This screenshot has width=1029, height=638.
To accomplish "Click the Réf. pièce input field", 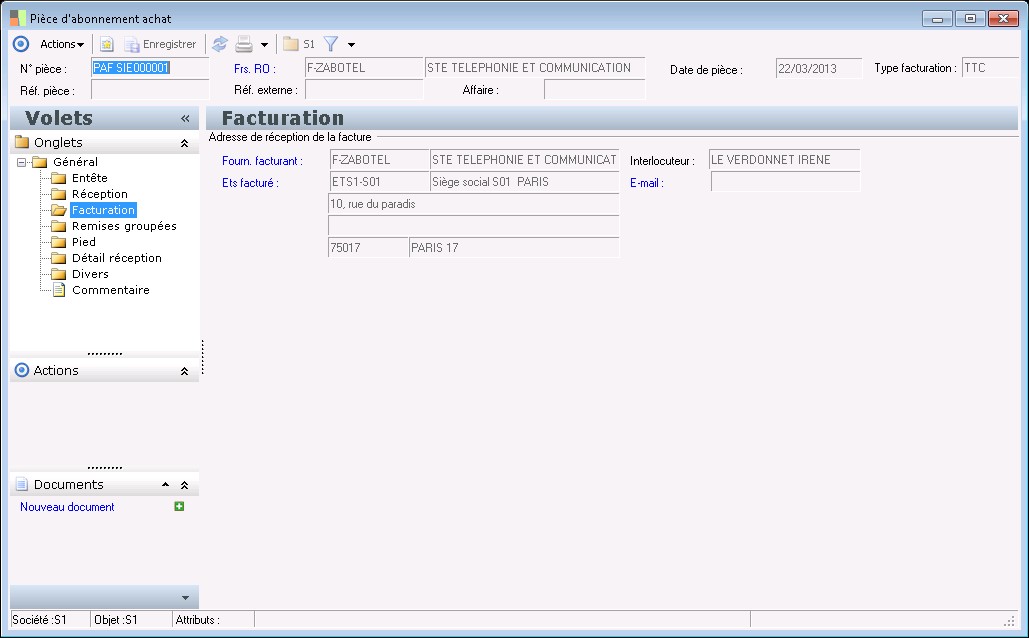I will [150, 90].
